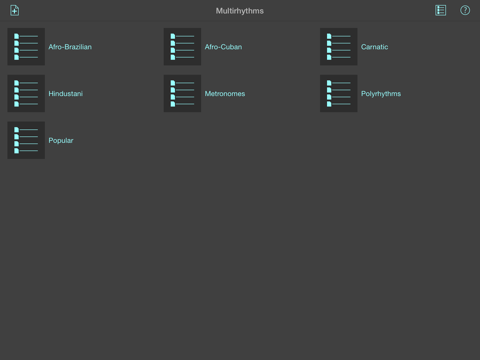Viewport: 480px width, 360px height.
Task: Select the Hindustani label
Action: point(66,94)
